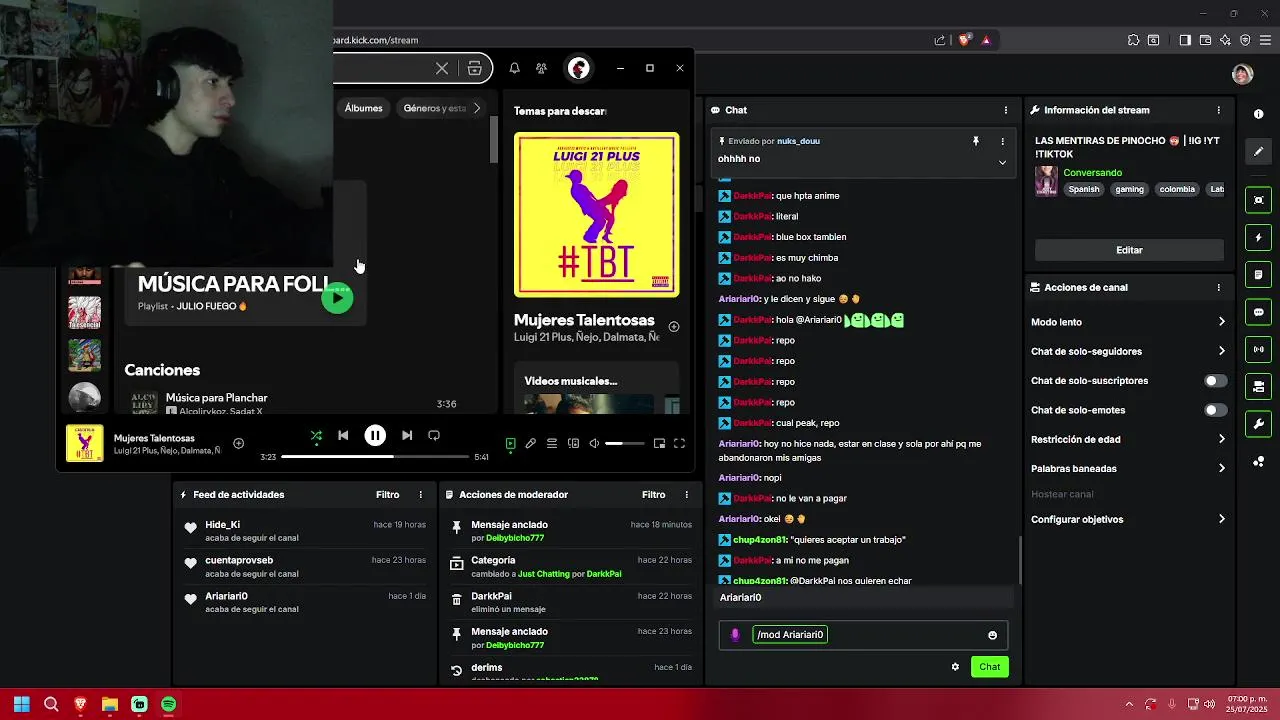Open Acciones de canal three-dot menu

click(1218, 287)
